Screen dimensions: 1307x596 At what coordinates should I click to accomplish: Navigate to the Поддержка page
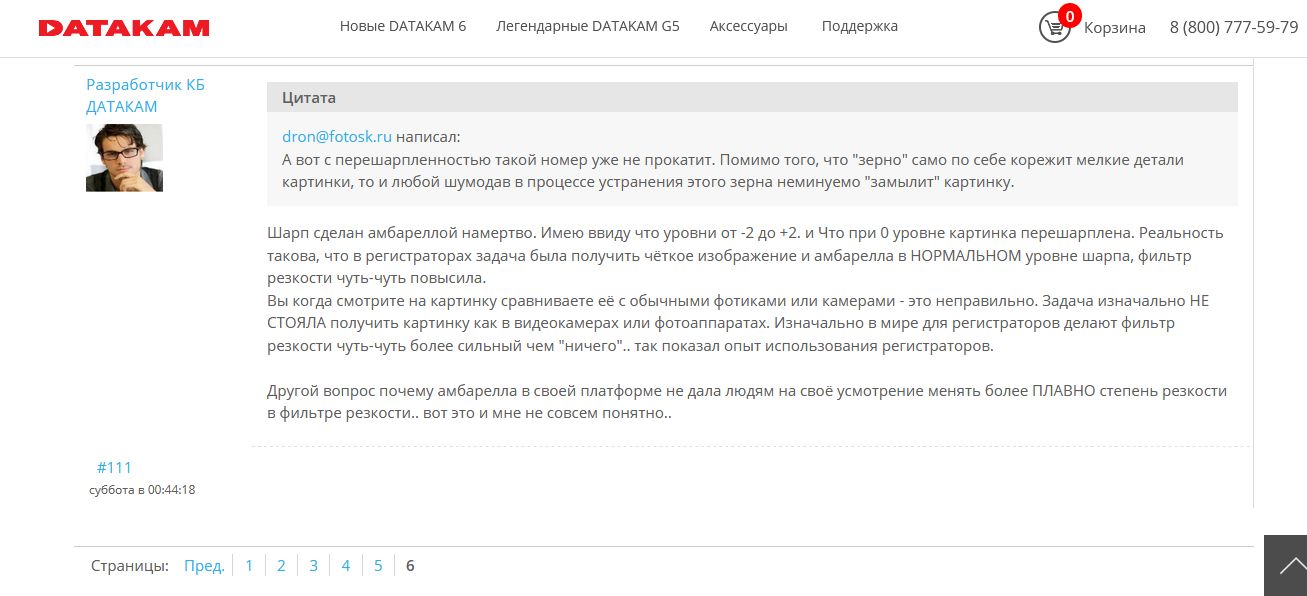pyautogui.click(x=859, y=26)
